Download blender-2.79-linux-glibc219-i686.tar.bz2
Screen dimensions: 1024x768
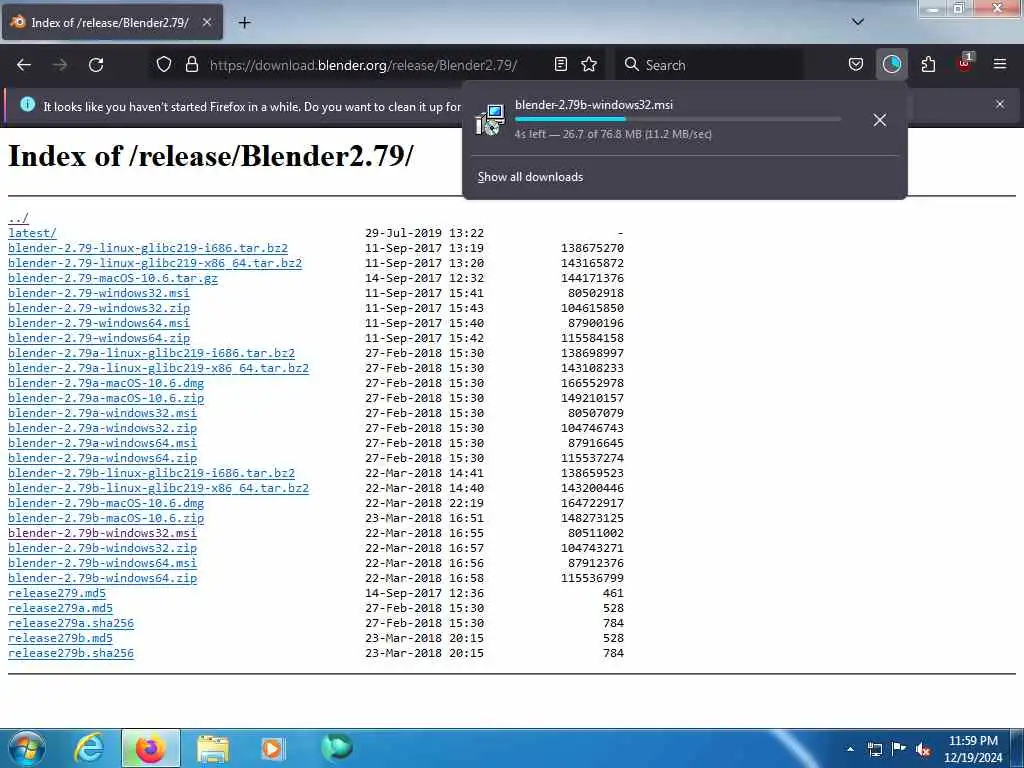tap(148, 248)
